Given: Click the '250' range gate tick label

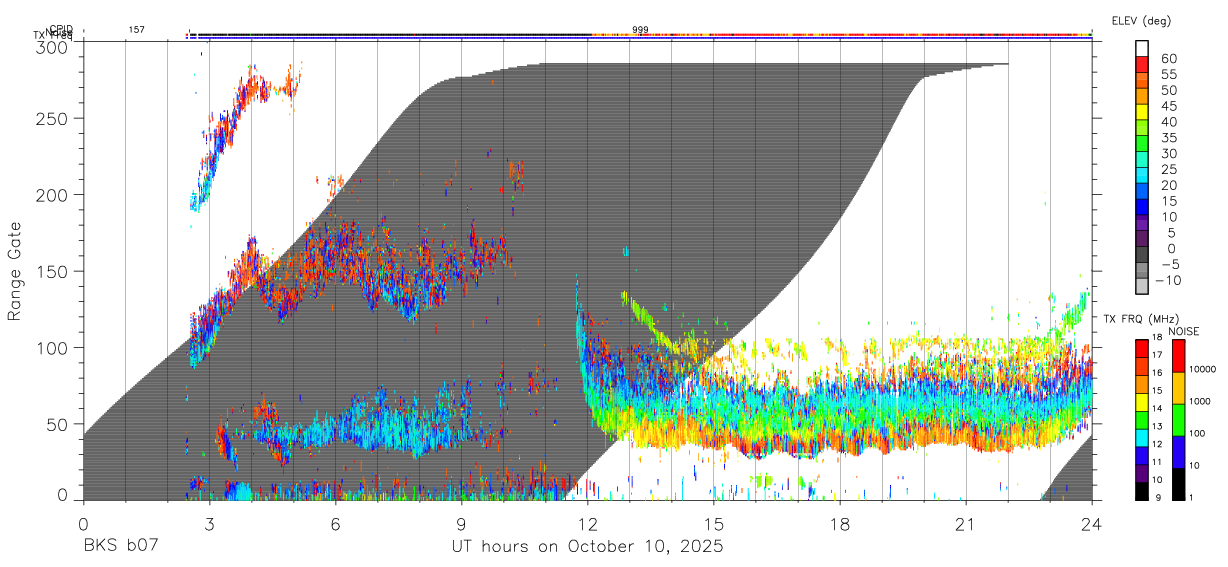Looking at the screenshot, I should point(52,118).
